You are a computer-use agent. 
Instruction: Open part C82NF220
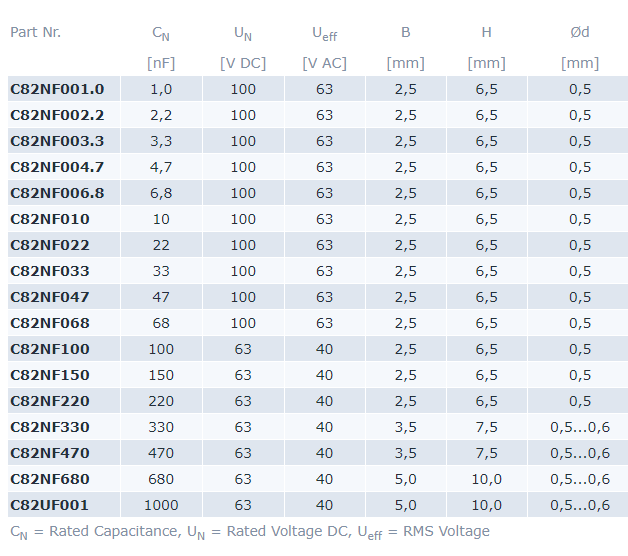click(50, 401)
